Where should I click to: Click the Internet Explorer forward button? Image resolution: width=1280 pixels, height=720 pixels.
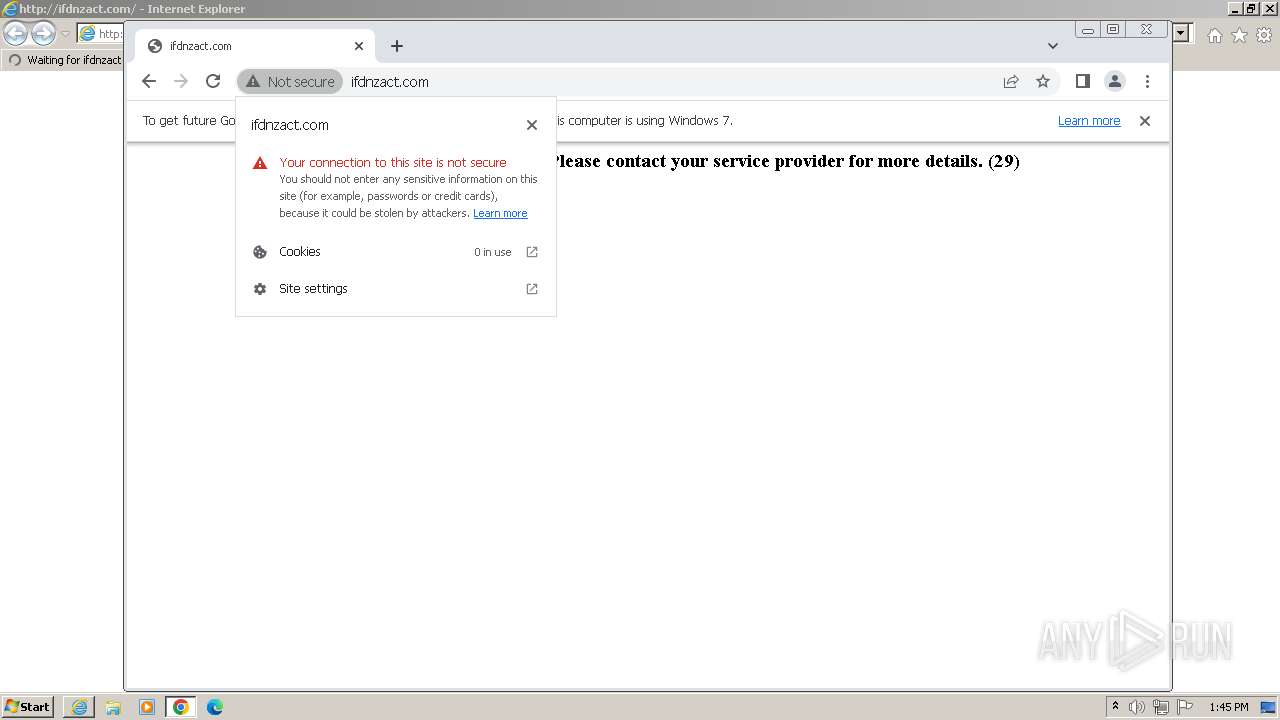tap(43, 34)
